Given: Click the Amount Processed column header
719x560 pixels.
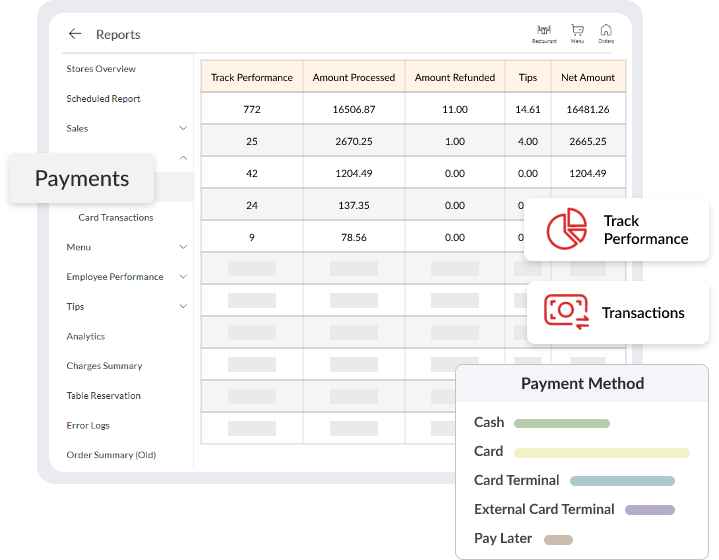Looking at the screenshot, I should pyautogui.click(x=354, y=77).
